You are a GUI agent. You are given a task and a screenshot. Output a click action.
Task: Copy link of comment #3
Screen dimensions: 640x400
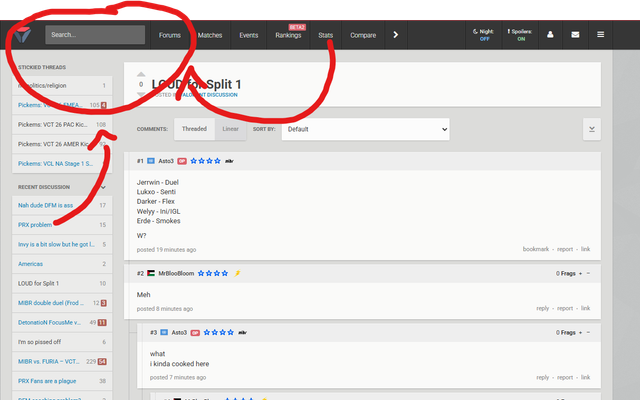(x=586, y=378)
